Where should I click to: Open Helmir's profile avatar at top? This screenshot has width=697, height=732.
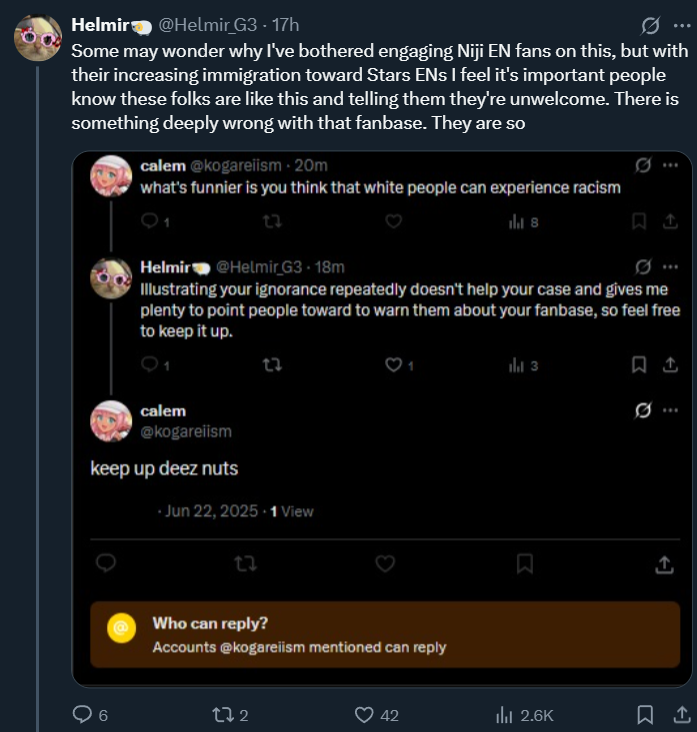tap(38, 39)
